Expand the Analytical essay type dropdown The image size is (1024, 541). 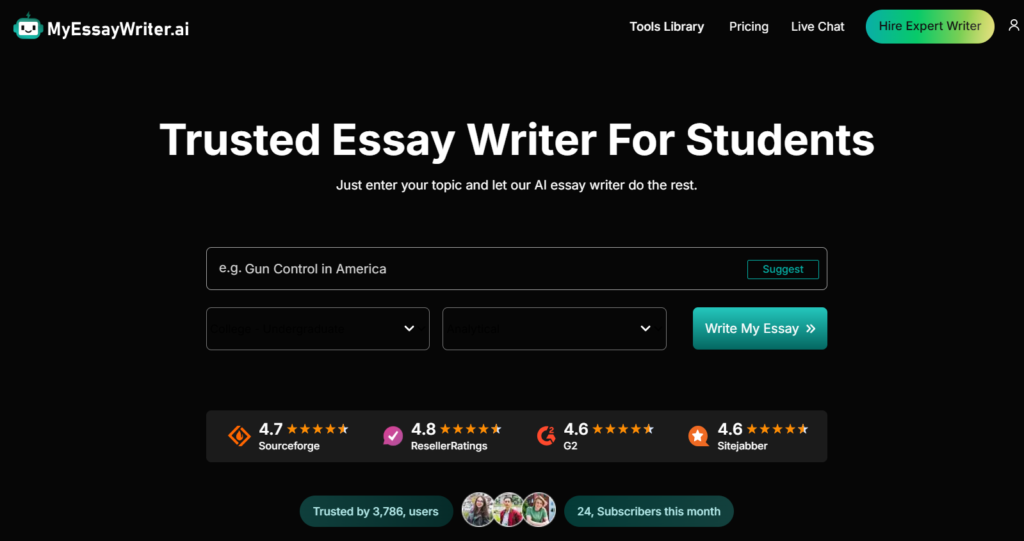[x=554, y=329]
